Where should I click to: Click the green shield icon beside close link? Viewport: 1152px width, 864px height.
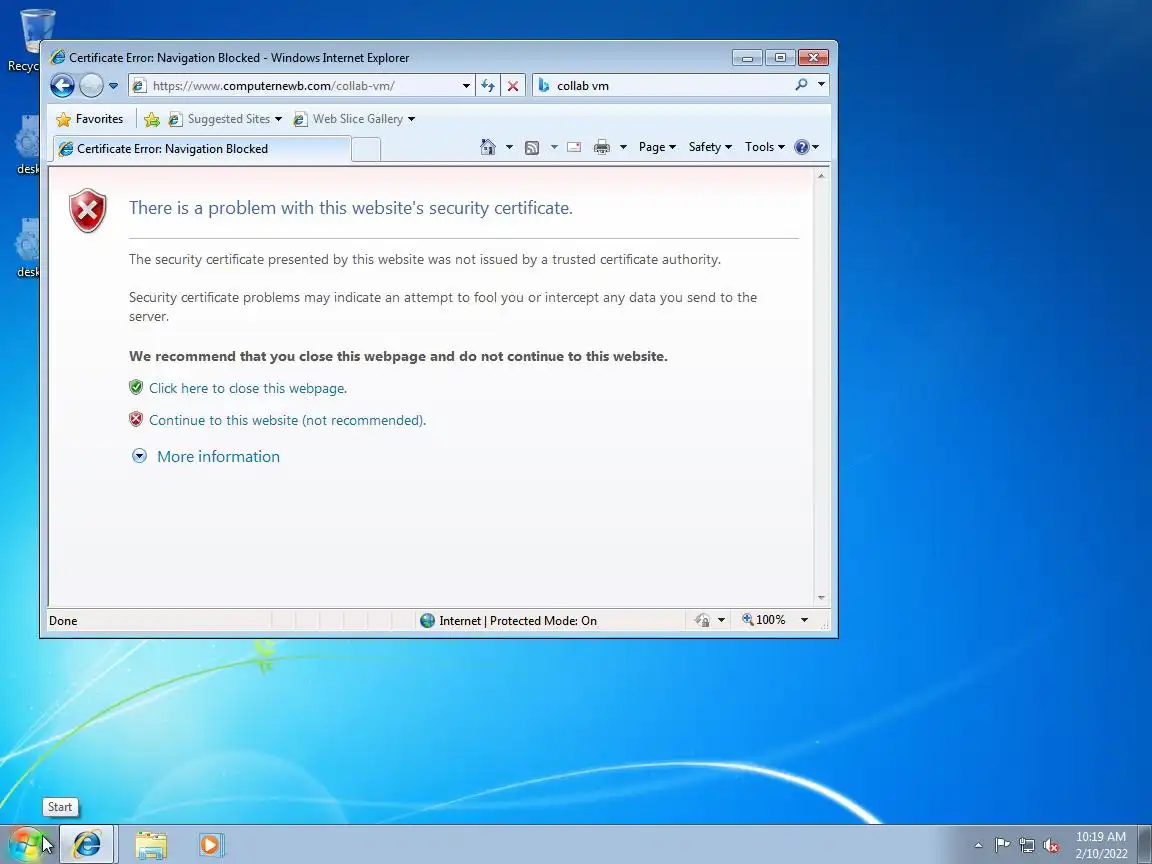pyautogui.click(x=136, y=387)
